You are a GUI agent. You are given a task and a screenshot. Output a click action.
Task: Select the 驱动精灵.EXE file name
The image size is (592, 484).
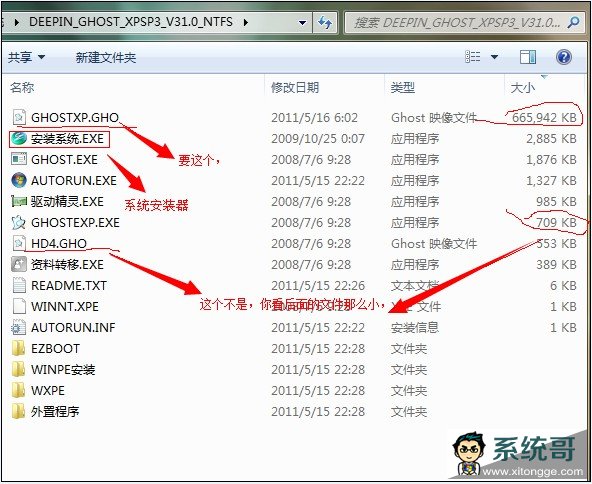(67, 202)
